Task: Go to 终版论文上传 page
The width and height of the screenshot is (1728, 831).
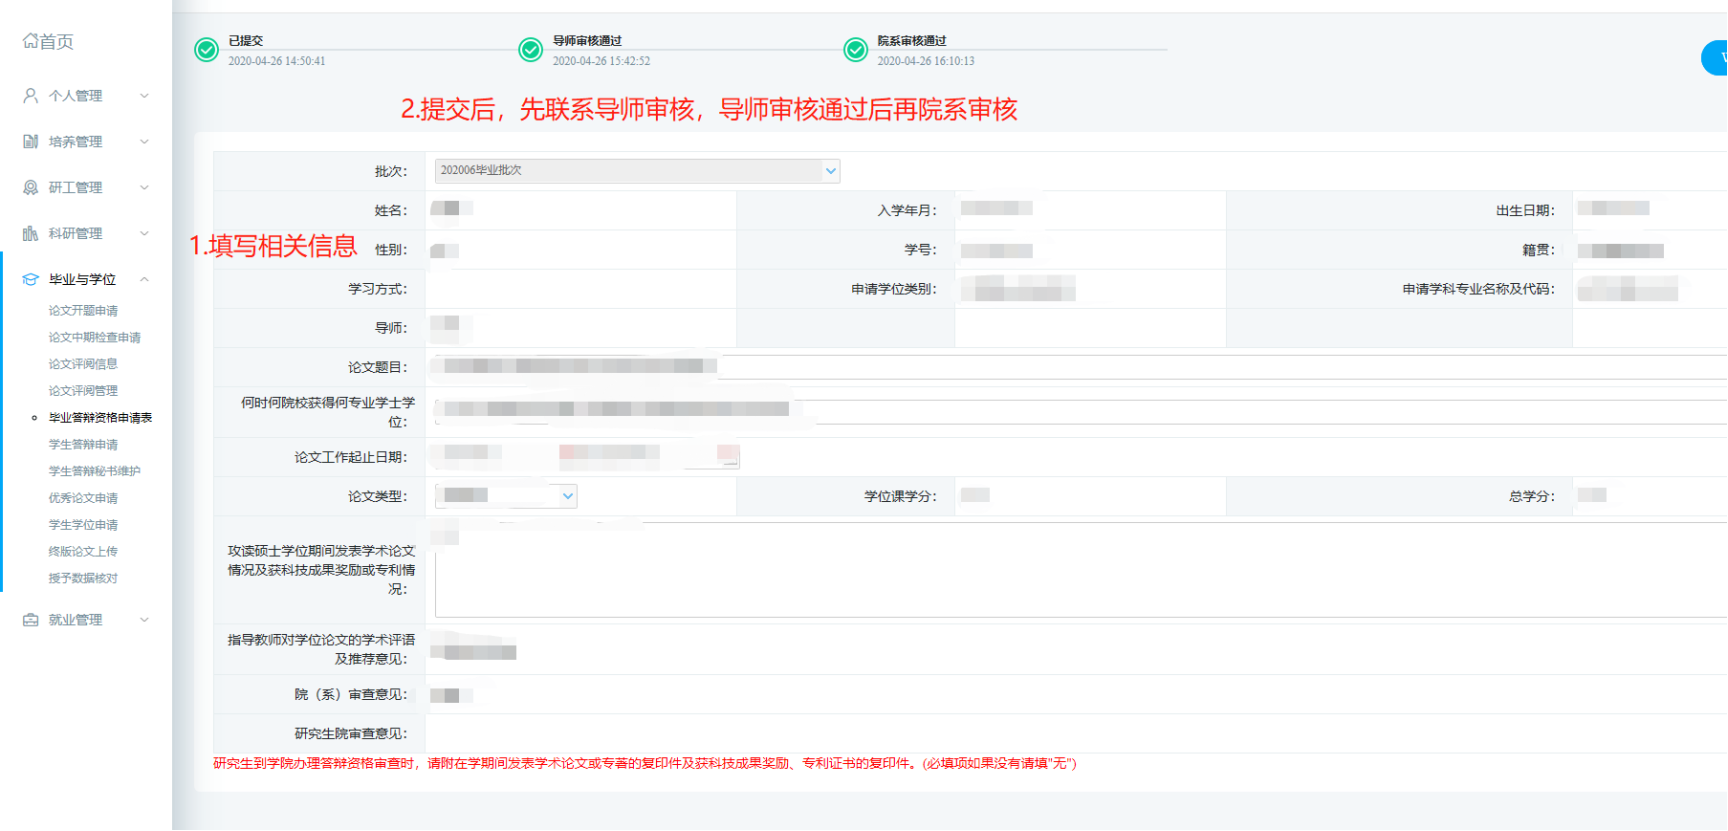Action: pos(83,552)
